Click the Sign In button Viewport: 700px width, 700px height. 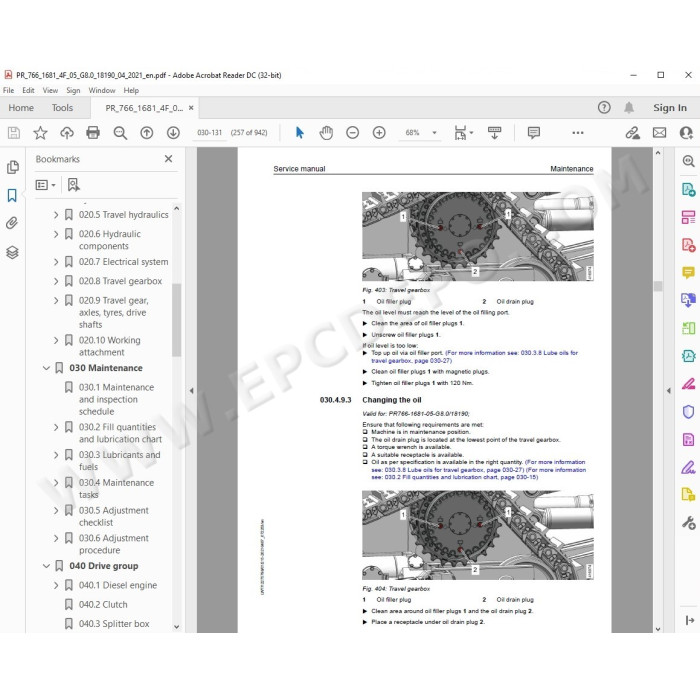point(670,108)
